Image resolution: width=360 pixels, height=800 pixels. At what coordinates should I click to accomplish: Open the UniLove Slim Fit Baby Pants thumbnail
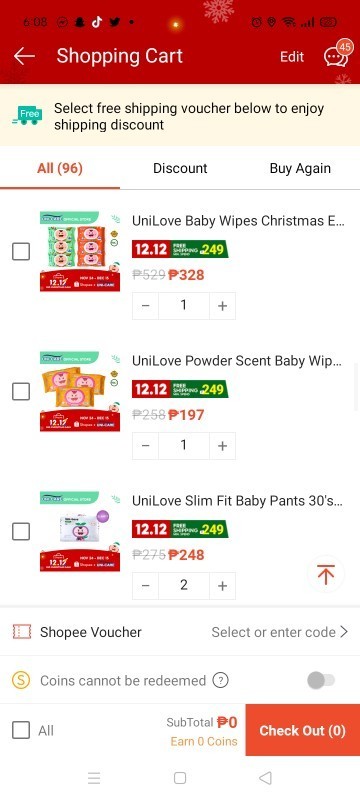click(x=80, y=532)
